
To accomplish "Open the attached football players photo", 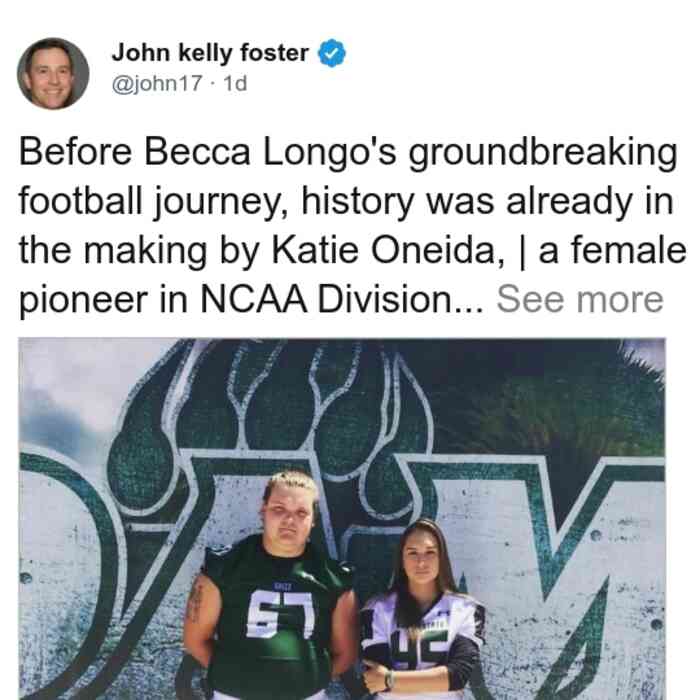I will coord(342,519).
